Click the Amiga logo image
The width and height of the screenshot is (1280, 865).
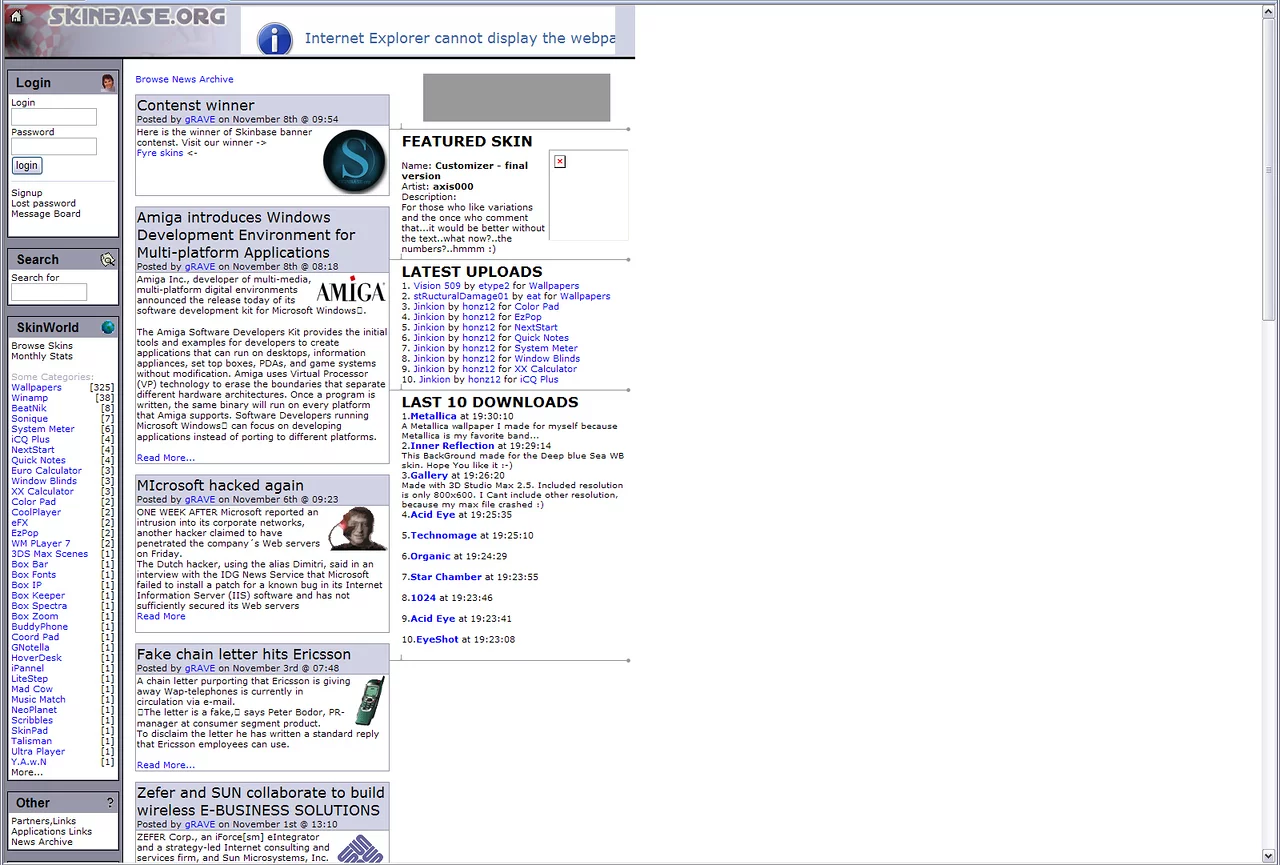coord(351,292)
